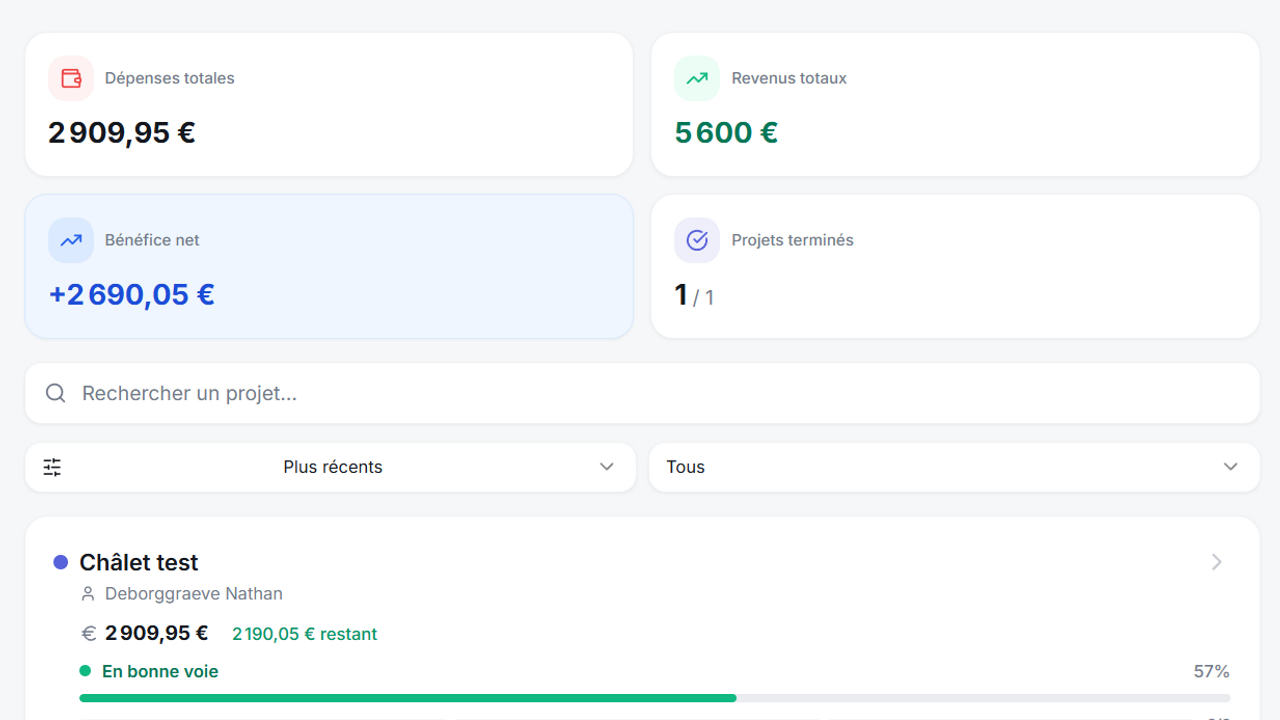Click the euro icon before 2 909,95 €
Image resolution: width=1280 pixels, height=720 pixels.
click(x=89, y=634)
